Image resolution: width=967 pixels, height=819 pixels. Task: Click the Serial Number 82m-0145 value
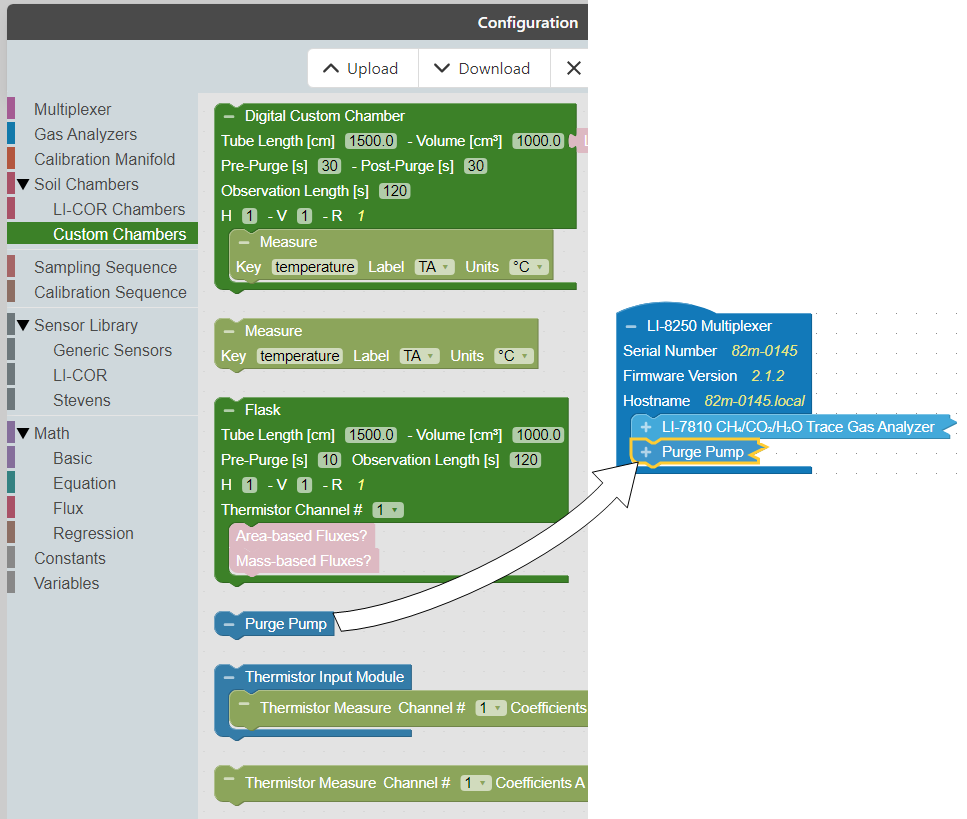[764, 351]
